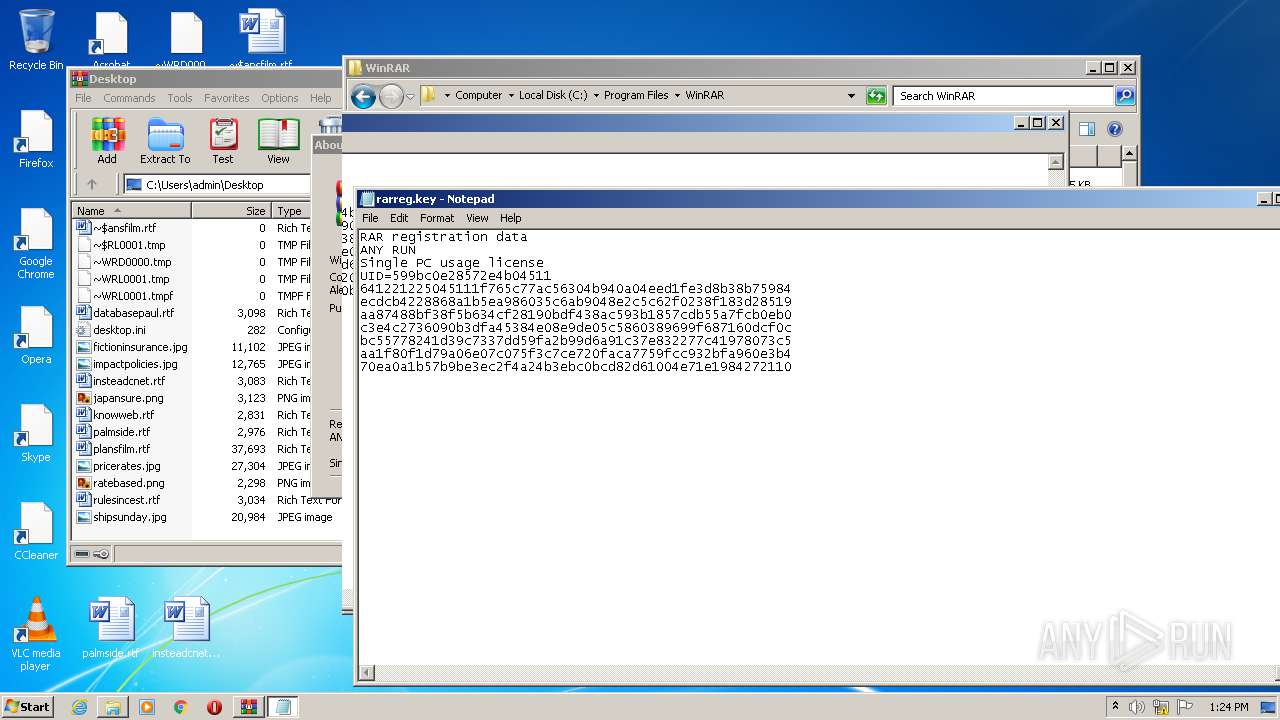
Task: Click the Action Center flag tray icon
Action: 1186,707
